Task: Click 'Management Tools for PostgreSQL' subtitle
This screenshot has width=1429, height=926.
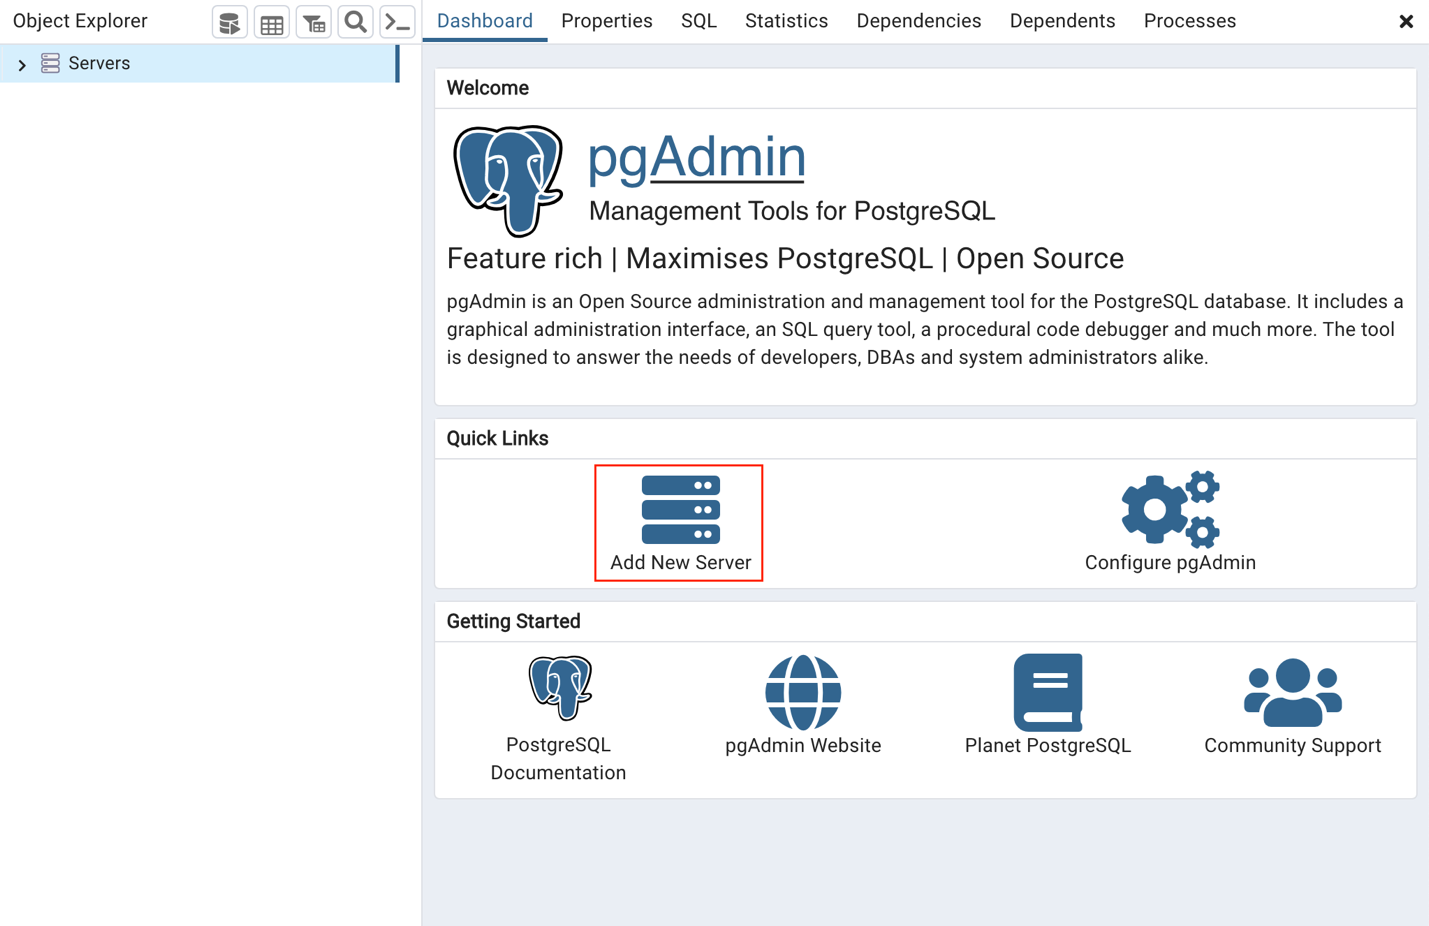Action: coord(792,211)
